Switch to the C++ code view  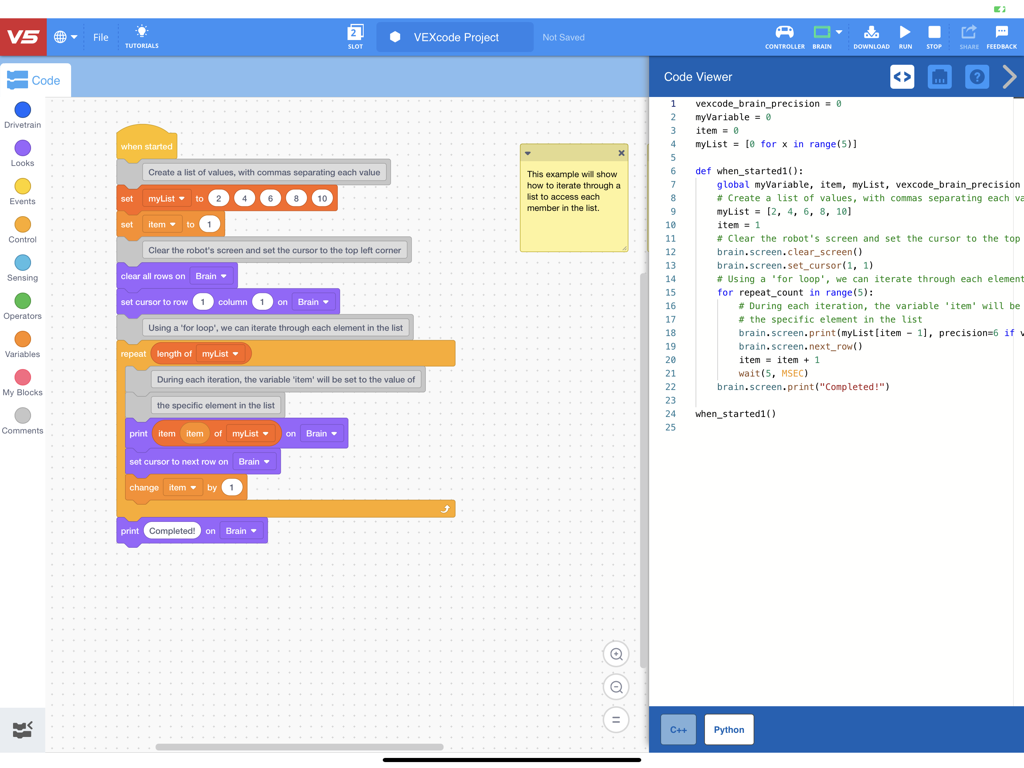pos(678,729)
